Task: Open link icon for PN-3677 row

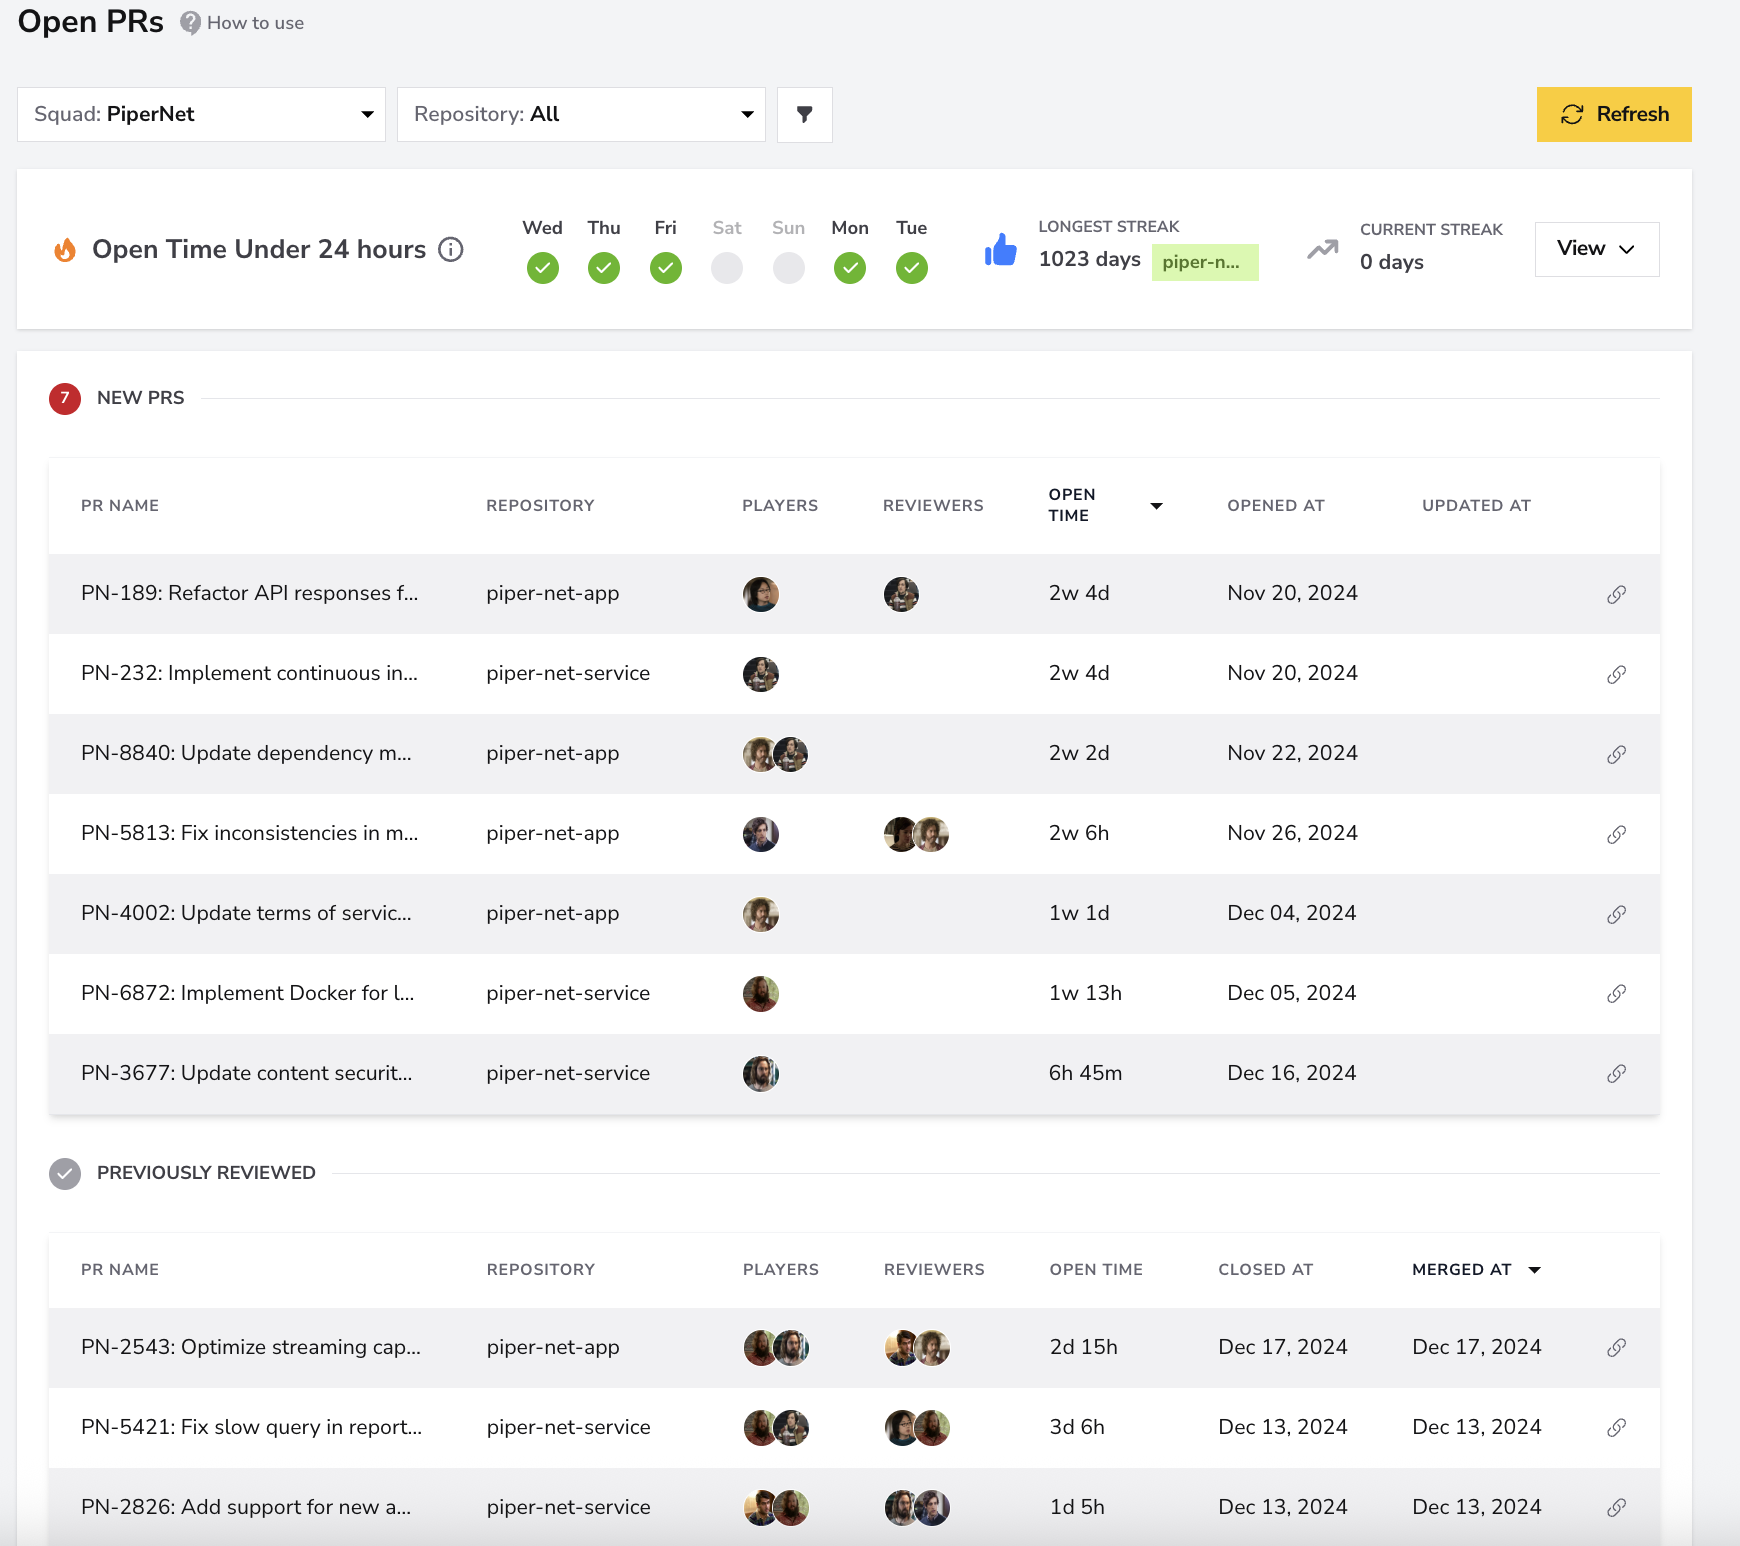Action: point(1616,1073)
